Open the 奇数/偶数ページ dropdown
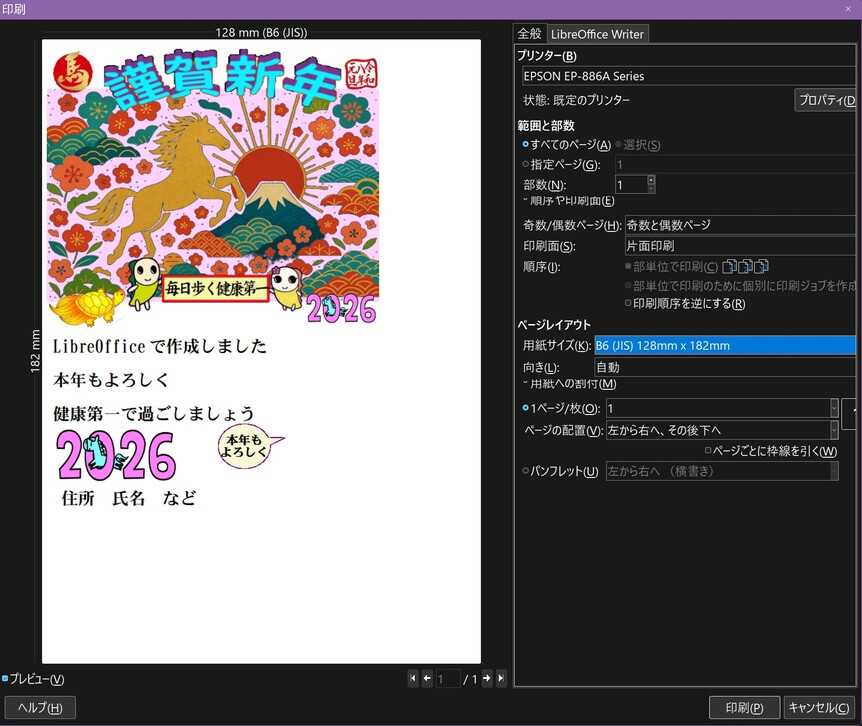The height and width of the screenshot is (726, 862). coord(739,225)
